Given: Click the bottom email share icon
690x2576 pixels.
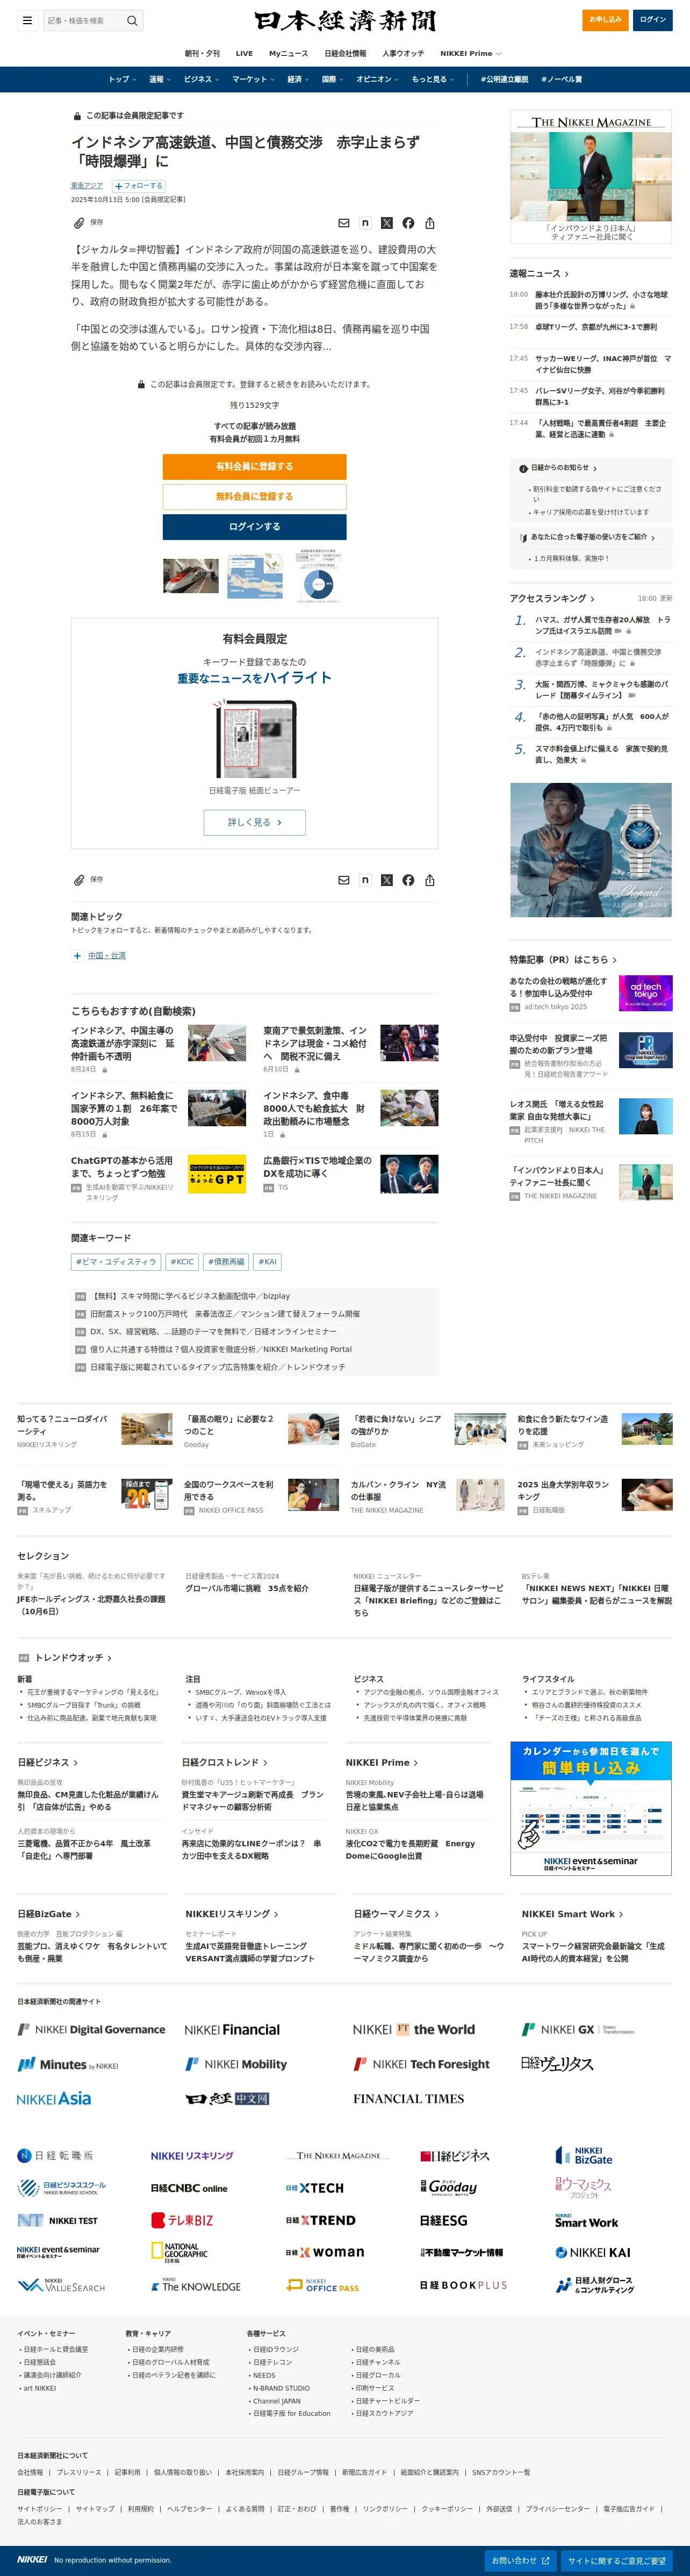Looking at the screenshot, I should (343, 880).
